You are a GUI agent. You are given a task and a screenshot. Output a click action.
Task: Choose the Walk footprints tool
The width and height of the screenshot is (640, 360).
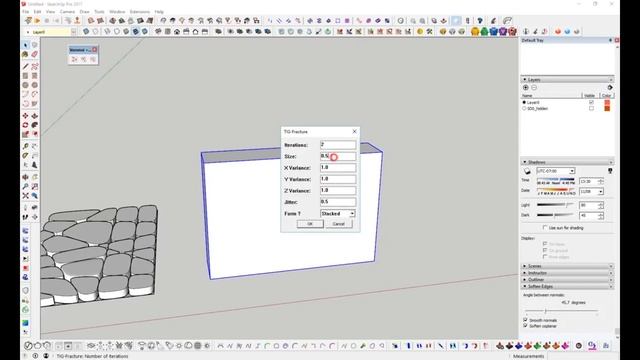click(26, 217)
